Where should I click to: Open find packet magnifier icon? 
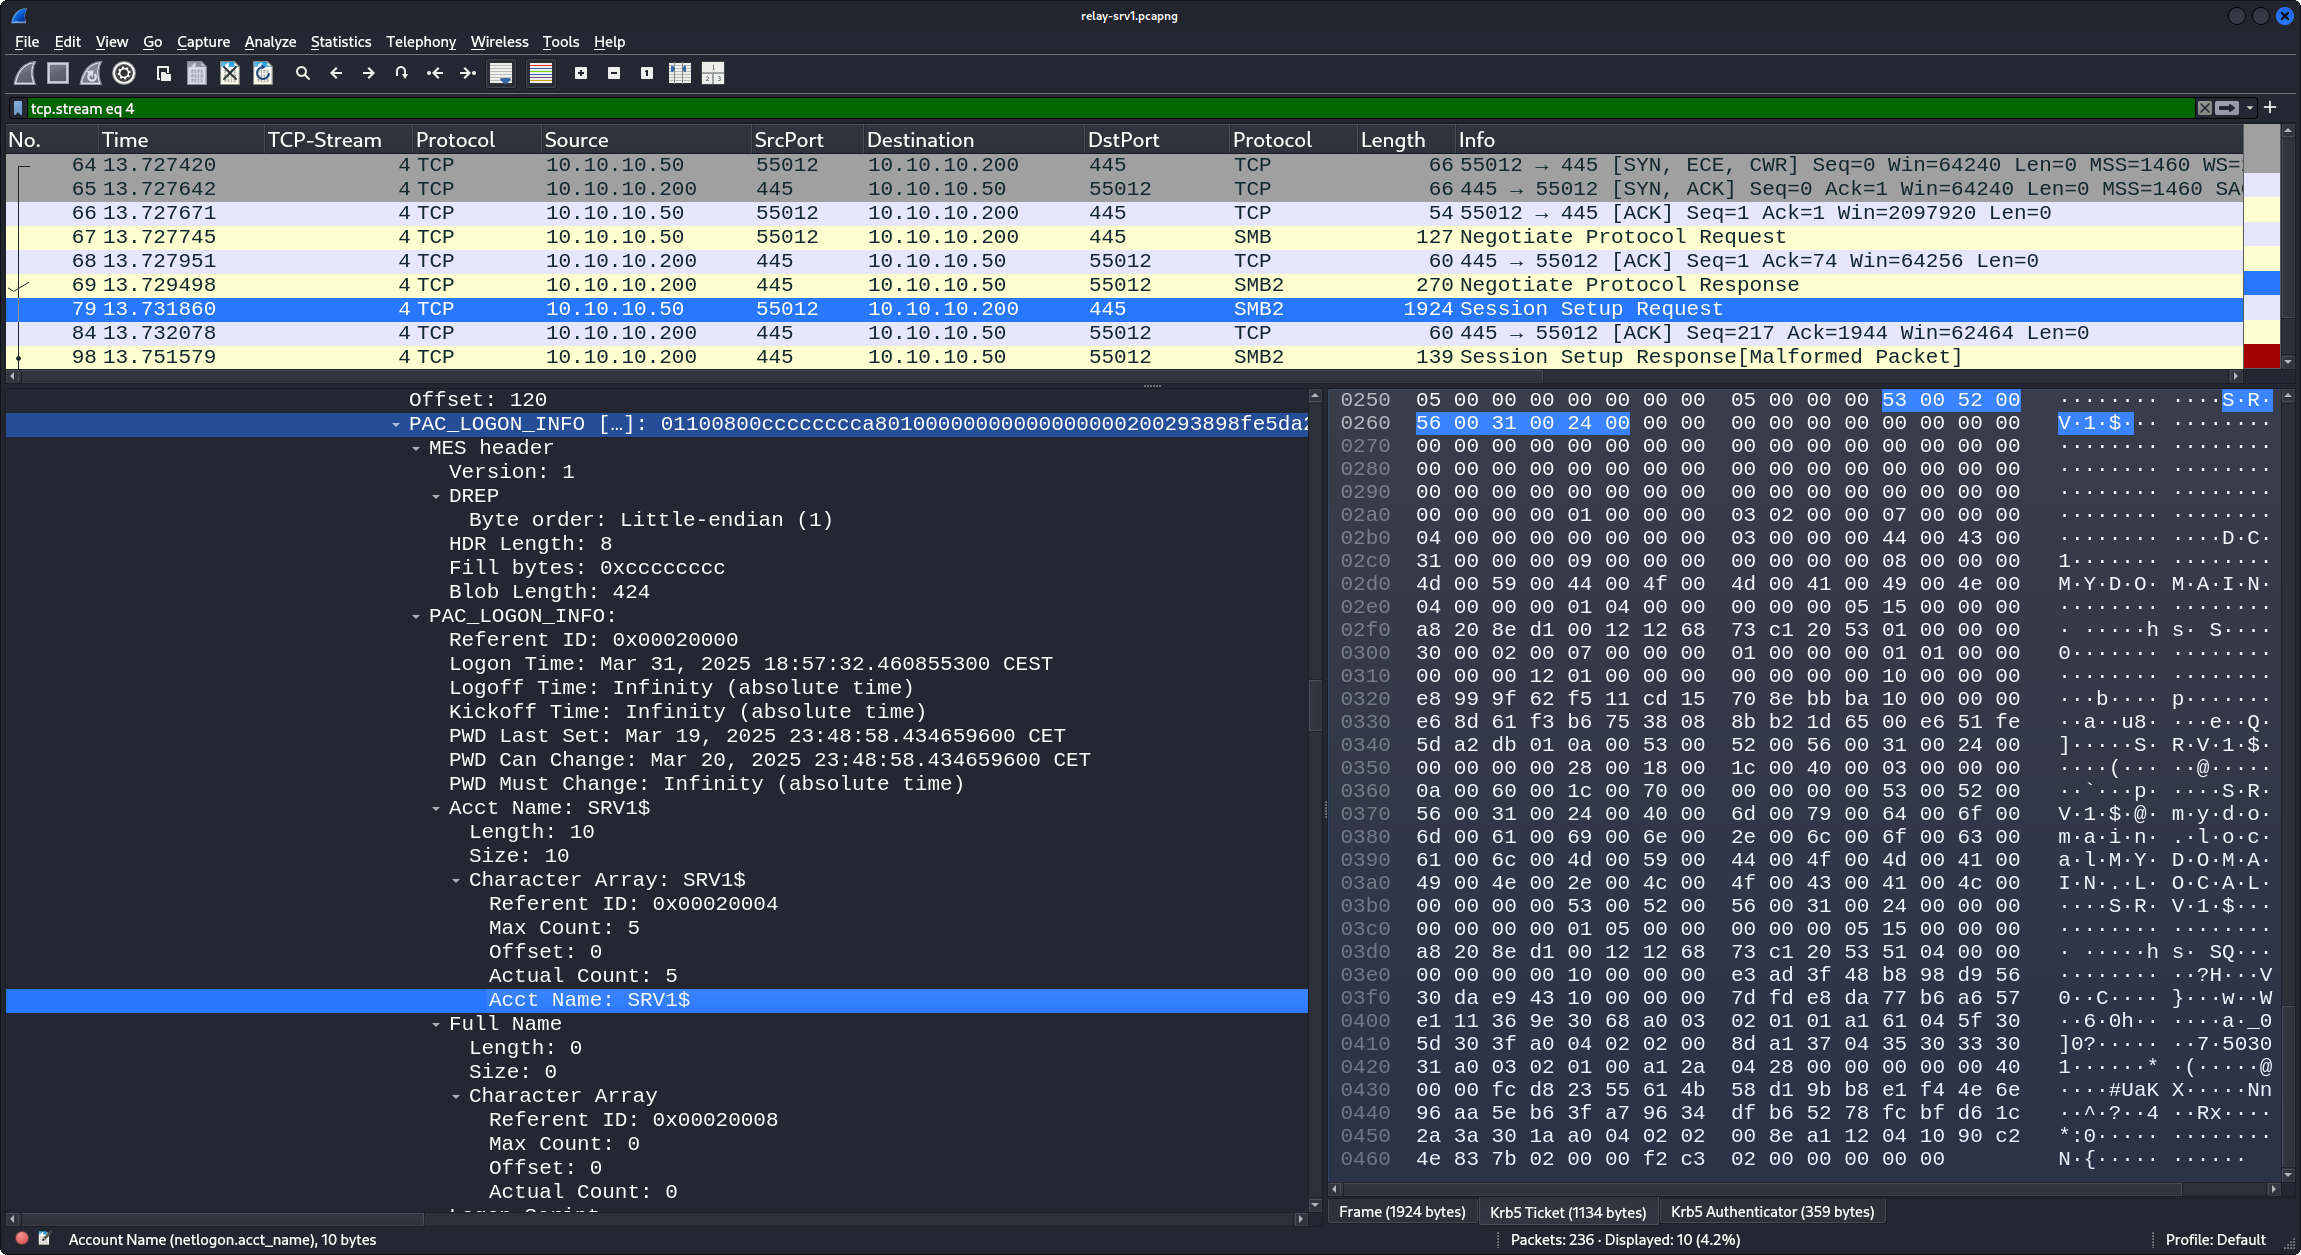(x=303, y=73)
